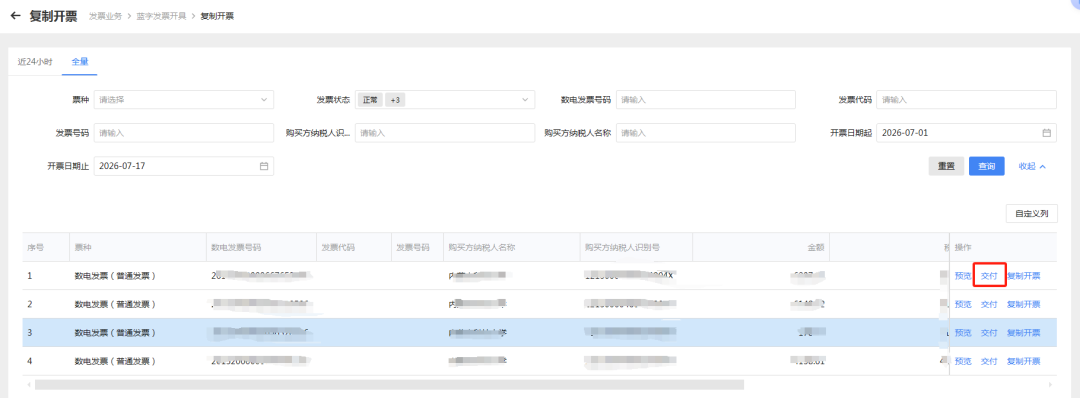
Task: Click 复制开票 link in row 4
Action: (1024, 361)
